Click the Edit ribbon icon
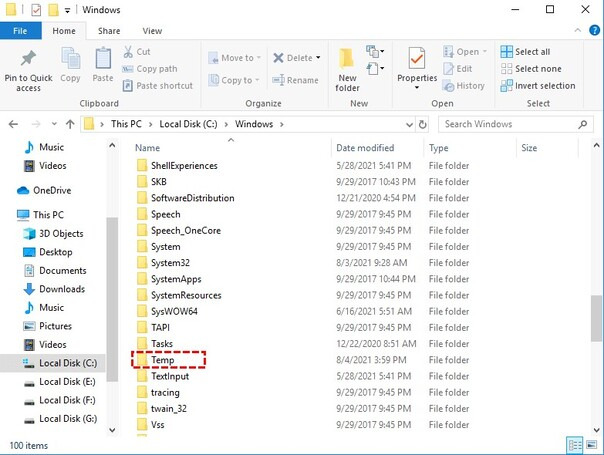604x455 pixels. pos(448,69)
